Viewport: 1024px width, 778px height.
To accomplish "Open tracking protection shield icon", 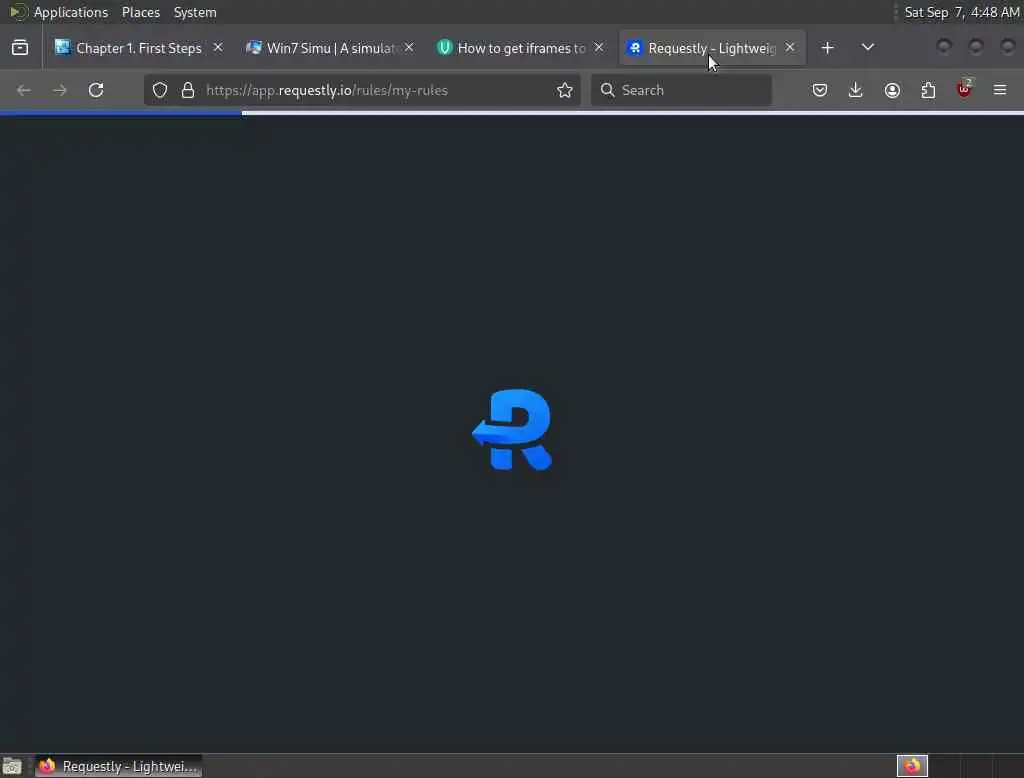I will [x=160, y=90].
